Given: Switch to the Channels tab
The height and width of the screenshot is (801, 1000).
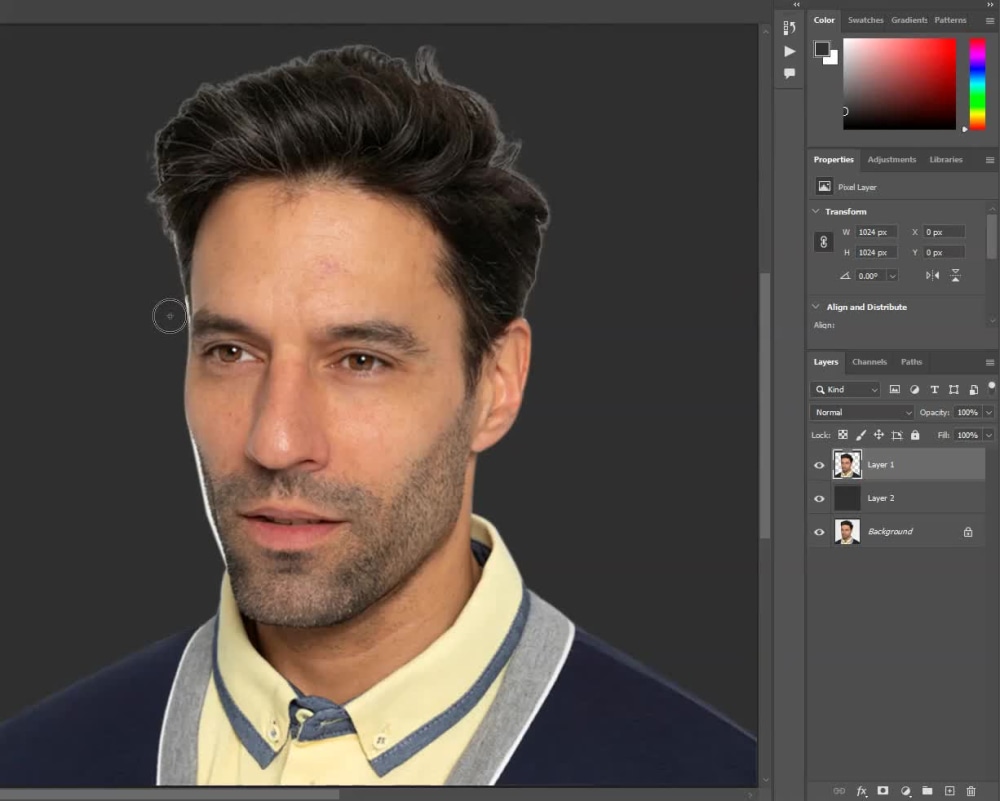Looking at the screenshot, I should (869, 362).
